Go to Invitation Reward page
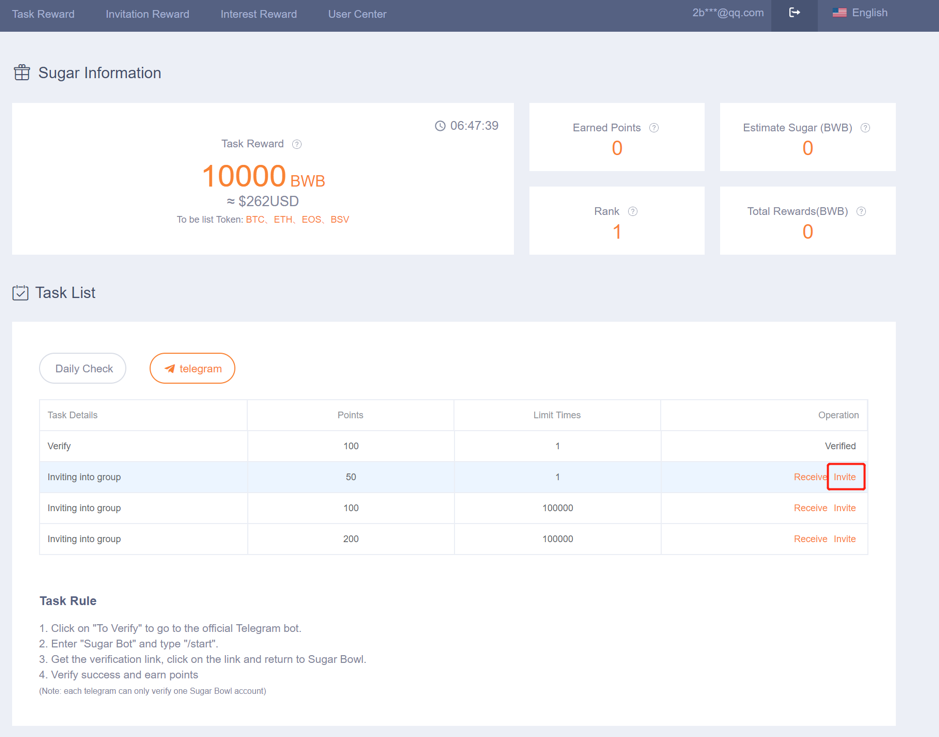 (147, 14)
